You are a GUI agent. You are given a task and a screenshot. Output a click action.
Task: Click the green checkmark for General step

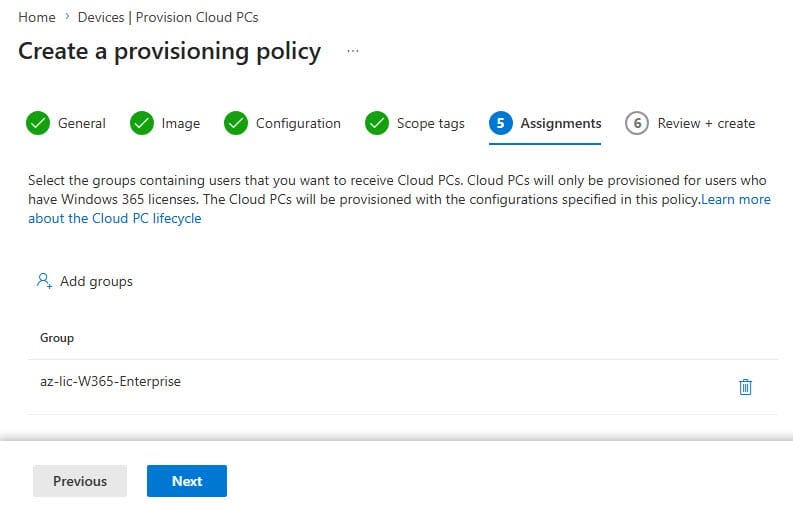point(38,123)
